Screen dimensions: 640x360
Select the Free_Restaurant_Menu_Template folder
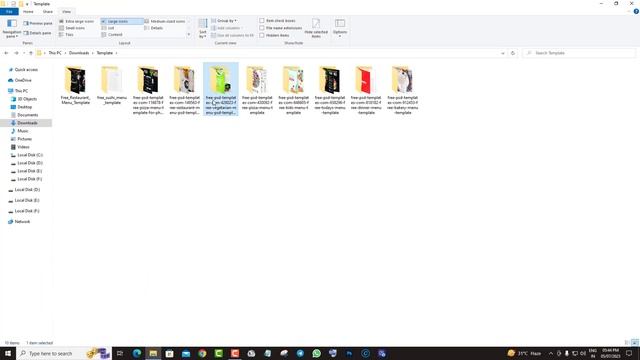click(x=76, y=85)
